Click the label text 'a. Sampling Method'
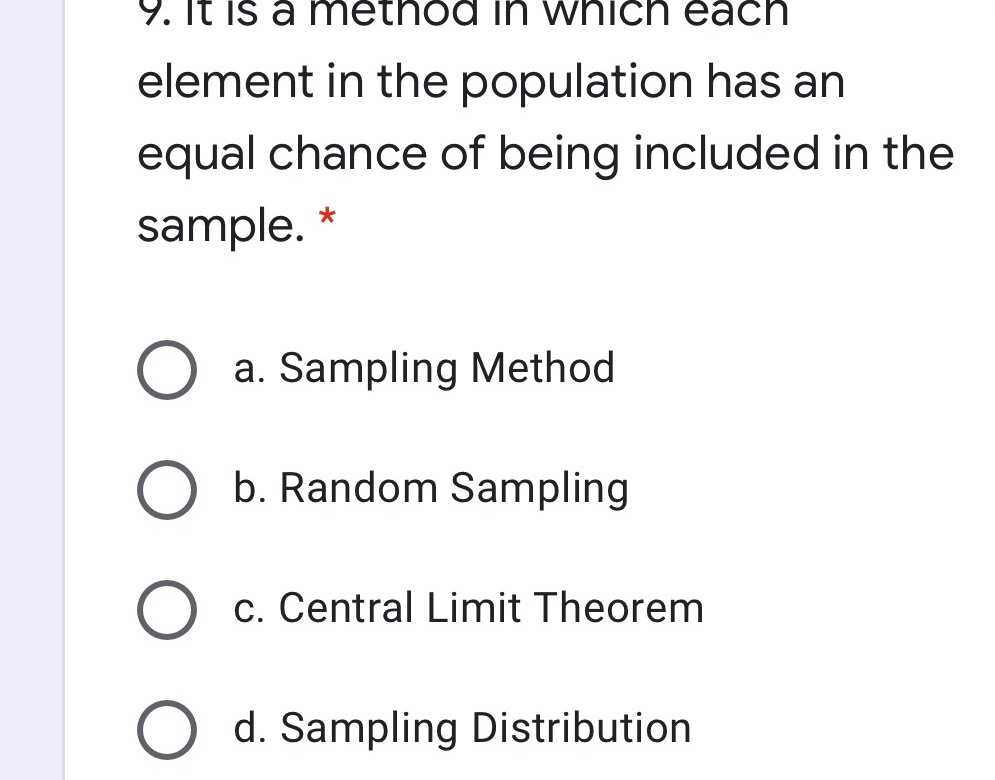Image resolution: width=995 pixels, height=780 pixels. (x=424, y=369)
